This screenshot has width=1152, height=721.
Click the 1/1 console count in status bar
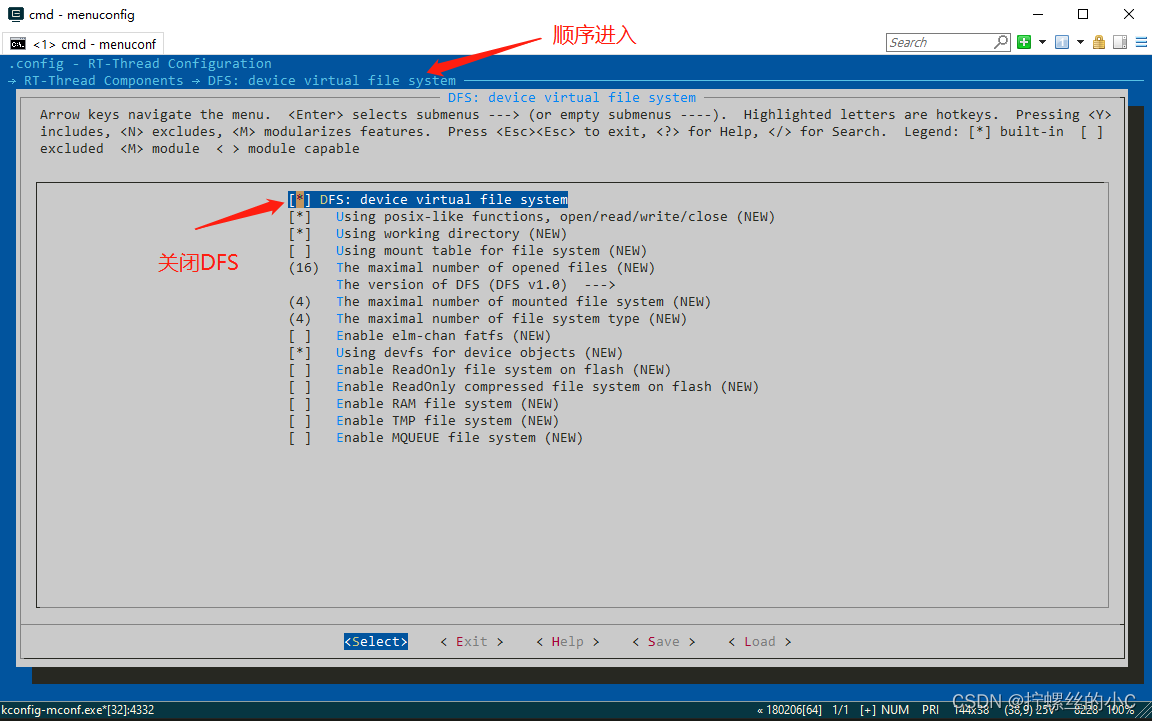tap(840, 710)
